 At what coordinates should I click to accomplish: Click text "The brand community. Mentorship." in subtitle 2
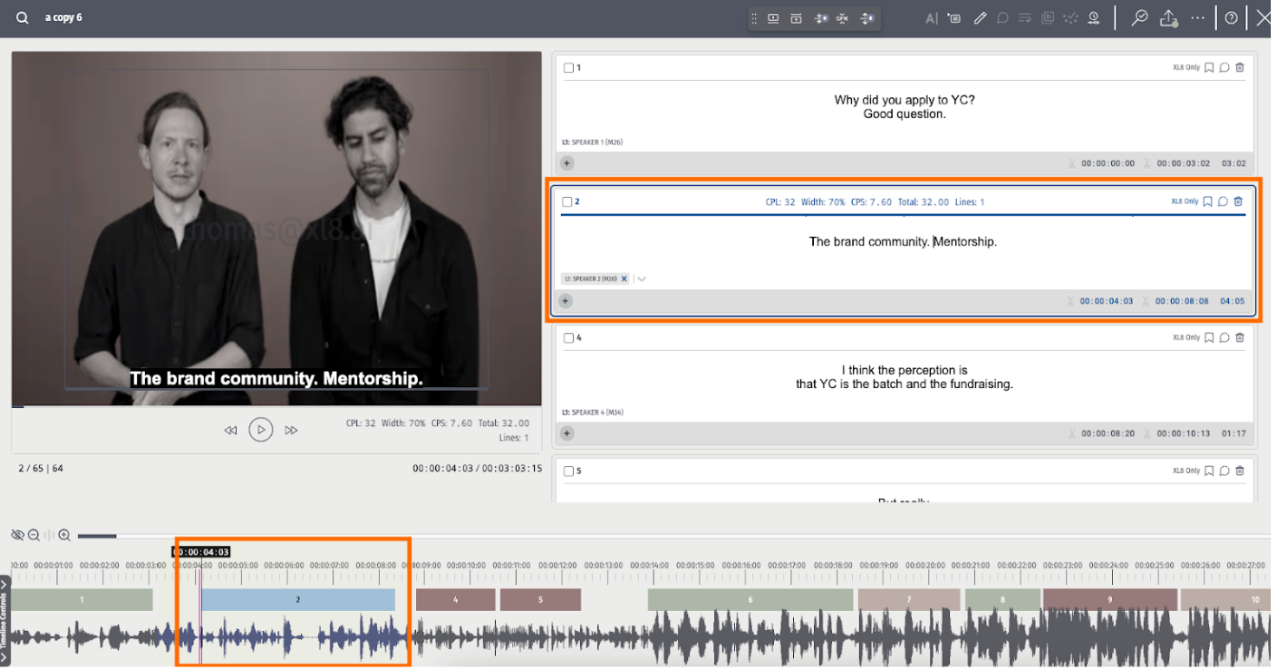(903, 241)
